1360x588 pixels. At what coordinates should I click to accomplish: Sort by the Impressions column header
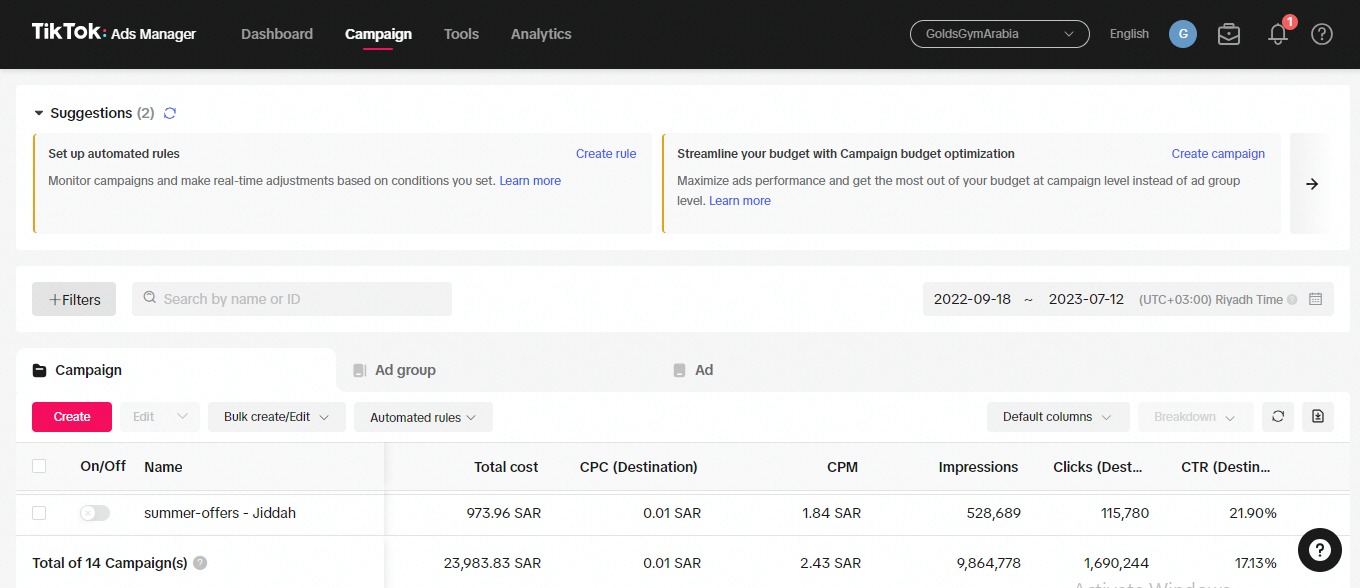[x=978, y=467]
